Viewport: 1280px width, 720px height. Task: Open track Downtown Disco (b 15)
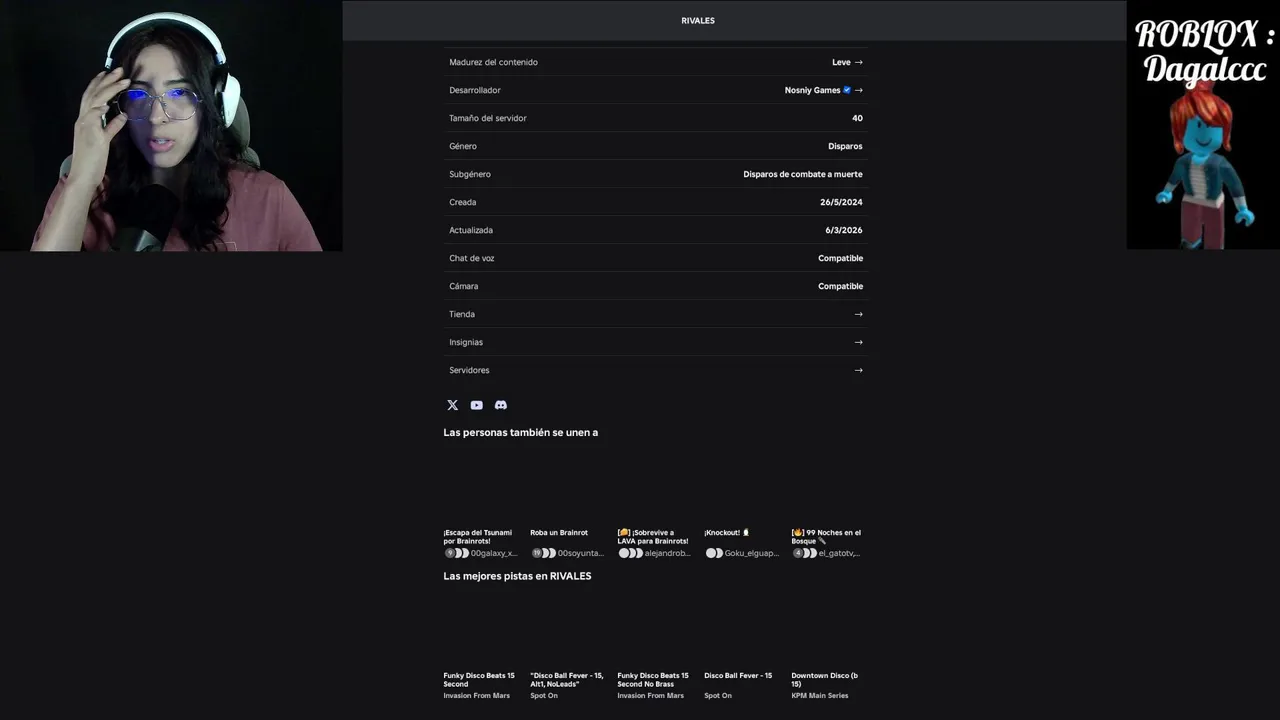pos(825,679)
